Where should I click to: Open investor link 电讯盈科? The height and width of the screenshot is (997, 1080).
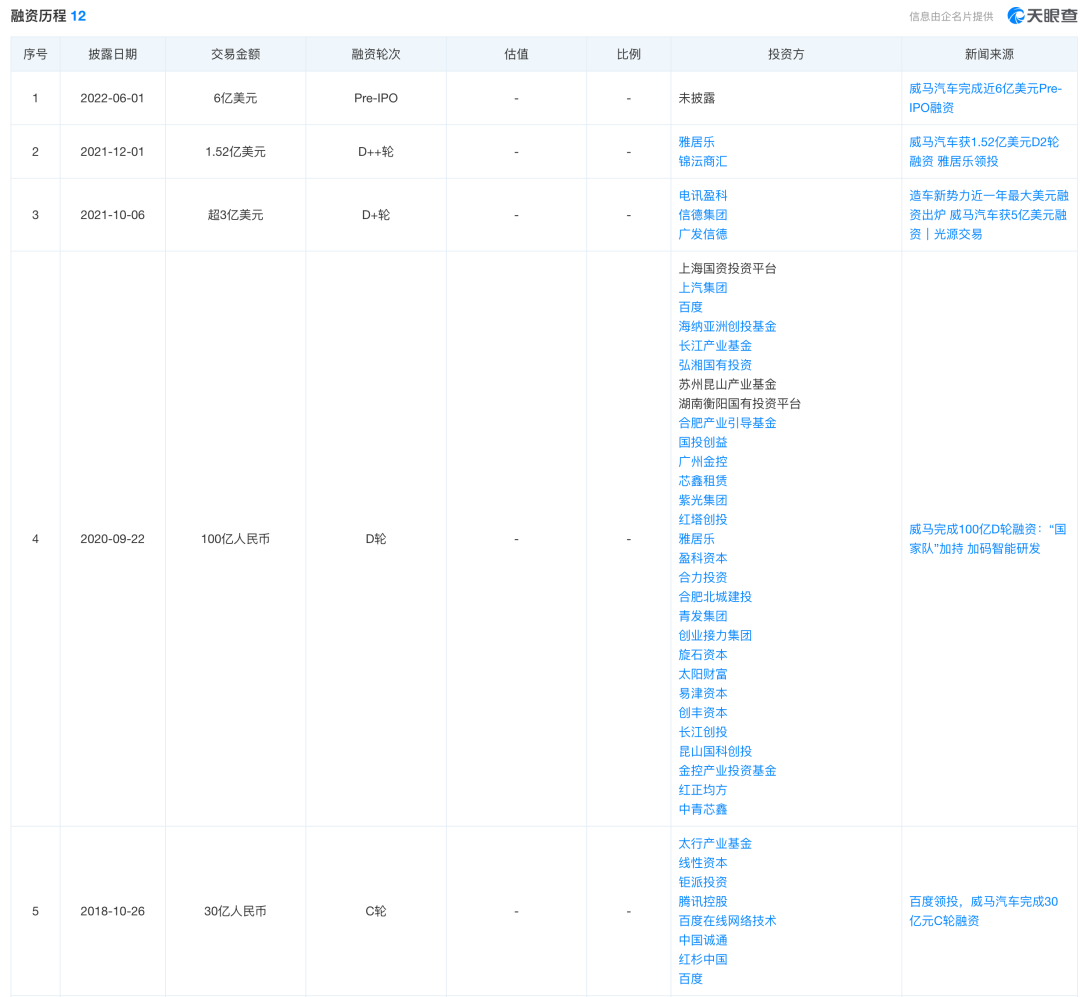coord(703,196)
